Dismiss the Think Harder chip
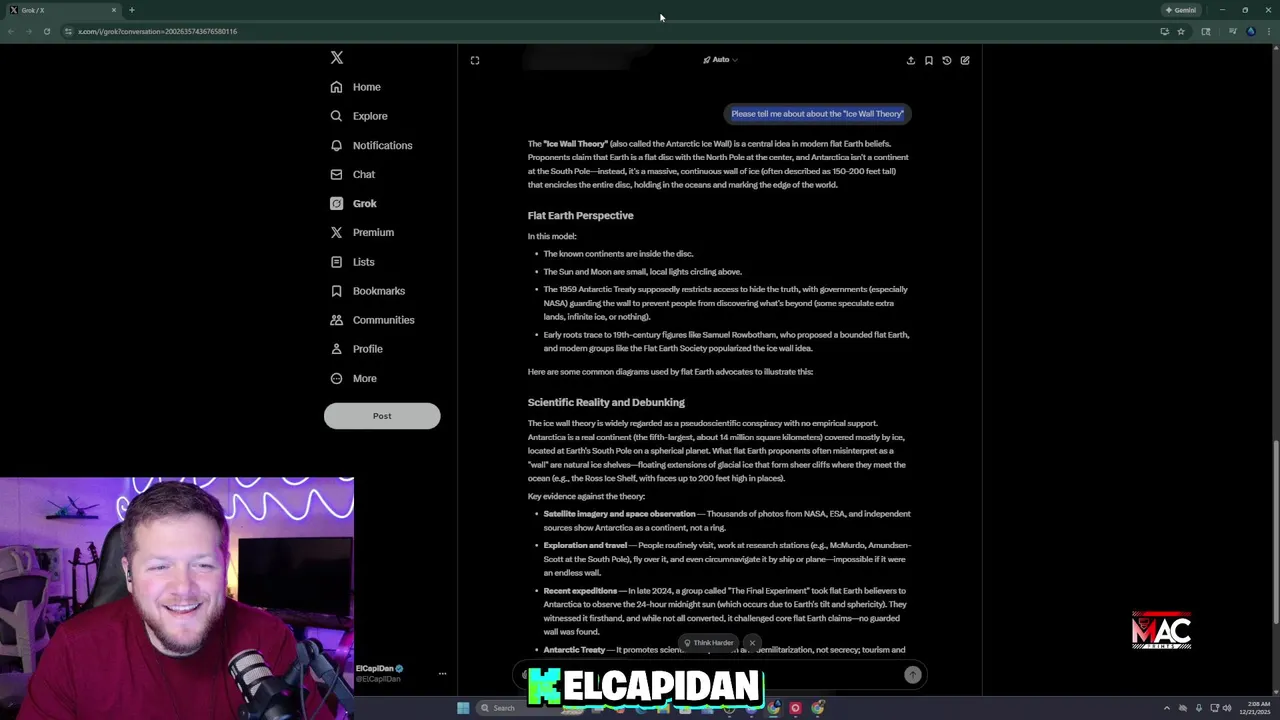Image resolution: width=1280 pixels, height=720 pixels. (752, 643)
